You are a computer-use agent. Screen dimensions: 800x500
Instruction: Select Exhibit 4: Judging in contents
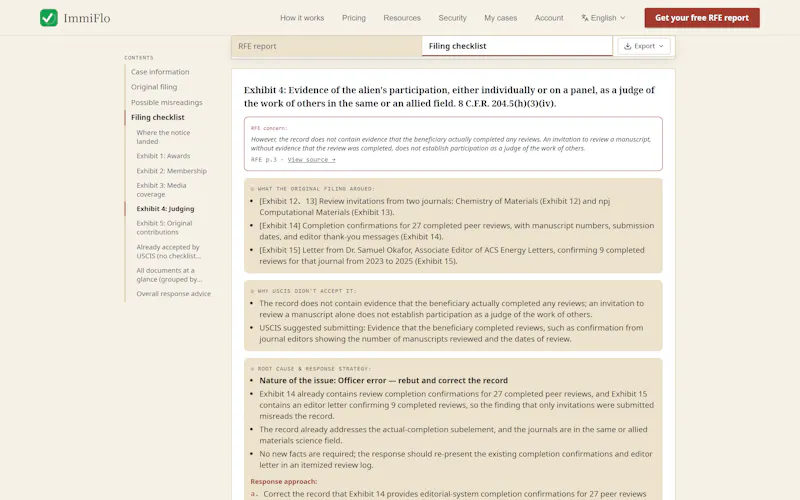point(165,209)
